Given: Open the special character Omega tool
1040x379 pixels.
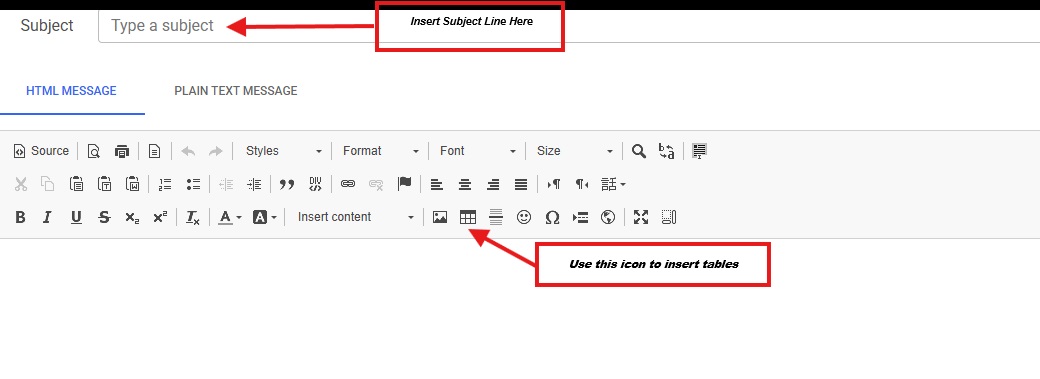Looking at the screenshot, I should point(552,217).
